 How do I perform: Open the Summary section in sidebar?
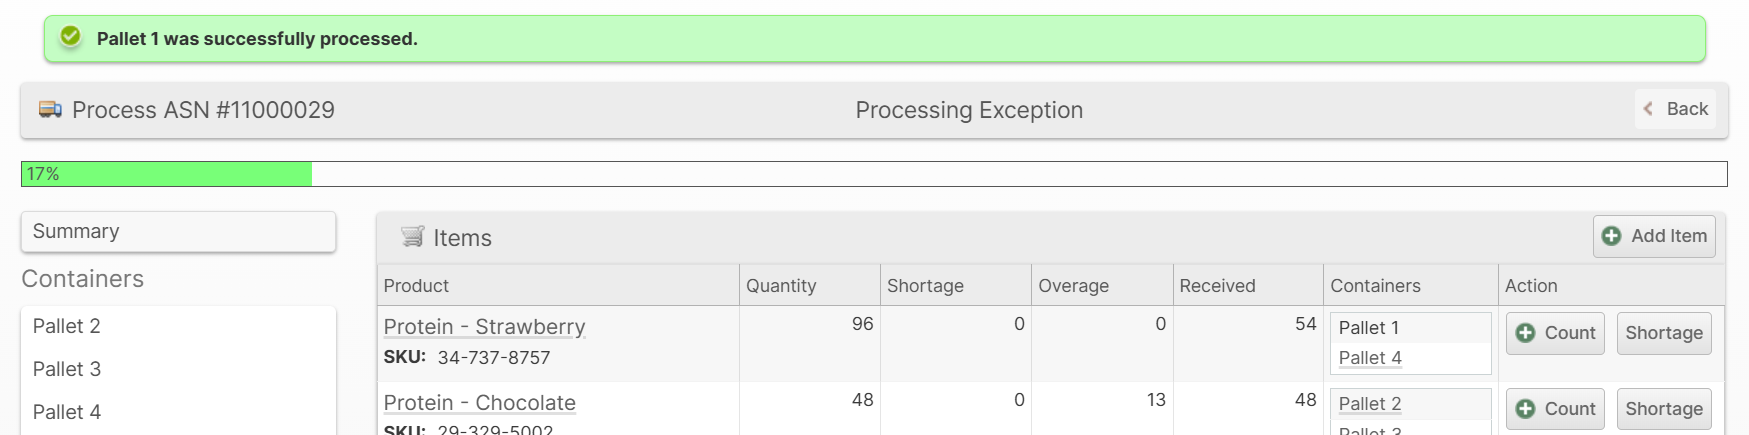[178, 232]
